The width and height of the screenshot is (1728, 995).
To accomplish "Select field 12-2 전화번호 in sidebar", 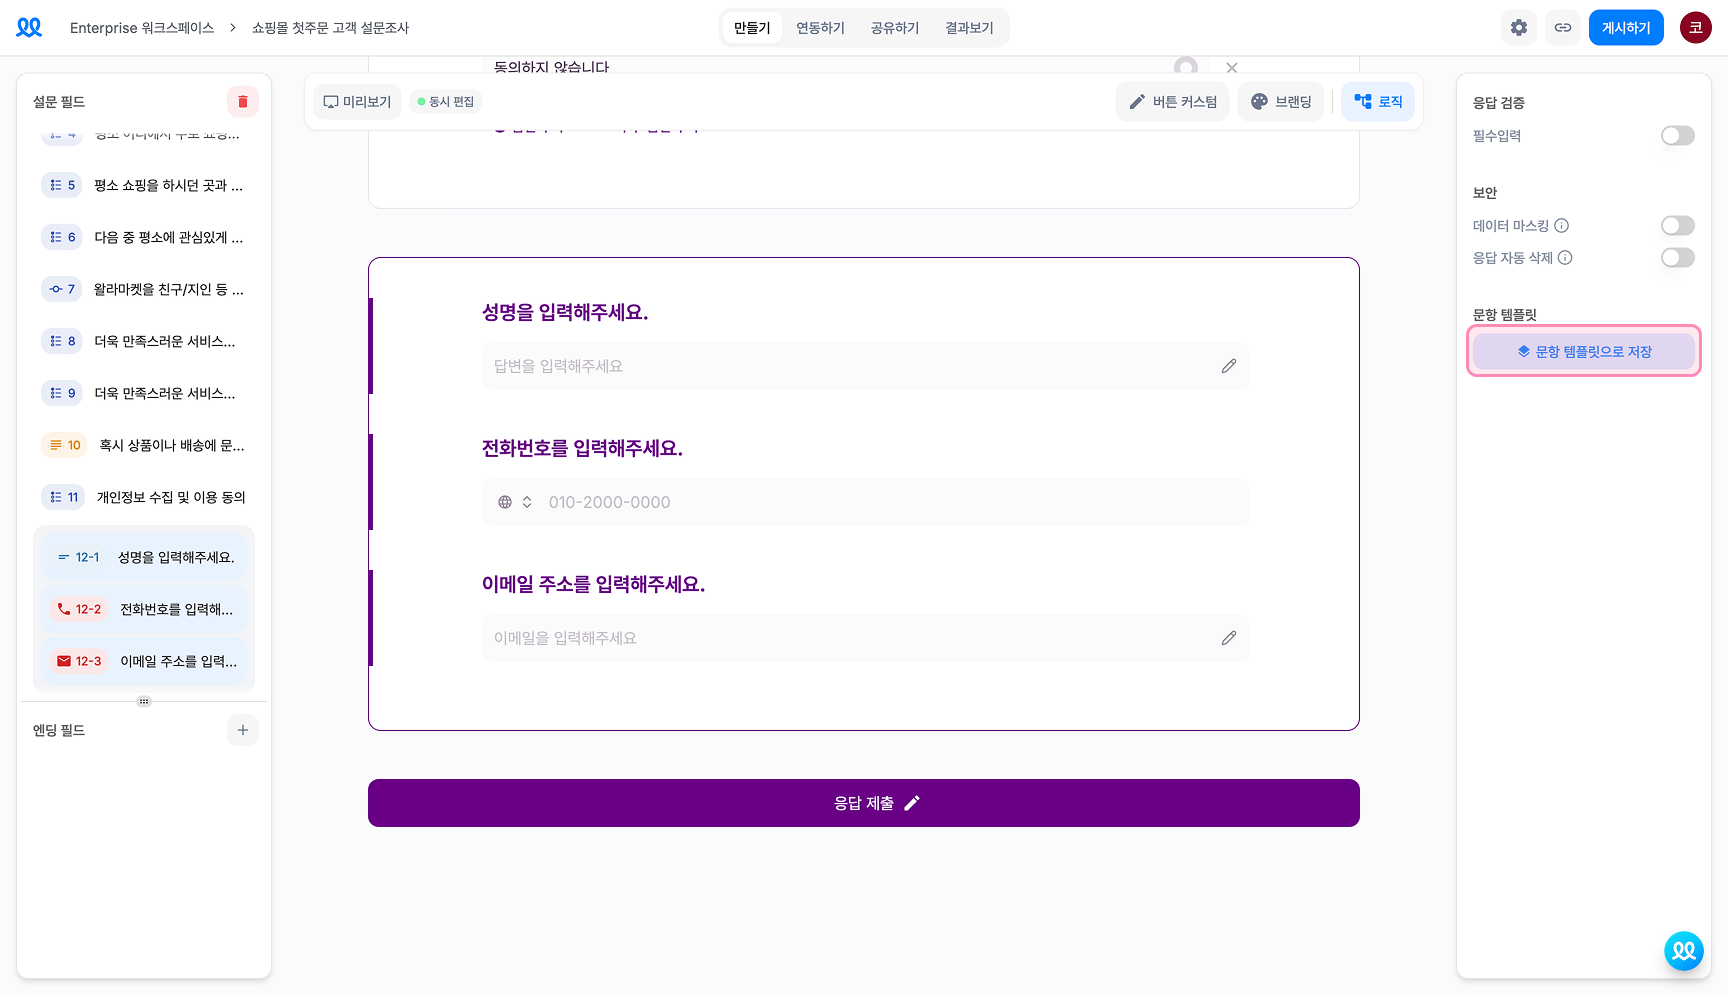I will pyautogui.click(x=144, y=609).
